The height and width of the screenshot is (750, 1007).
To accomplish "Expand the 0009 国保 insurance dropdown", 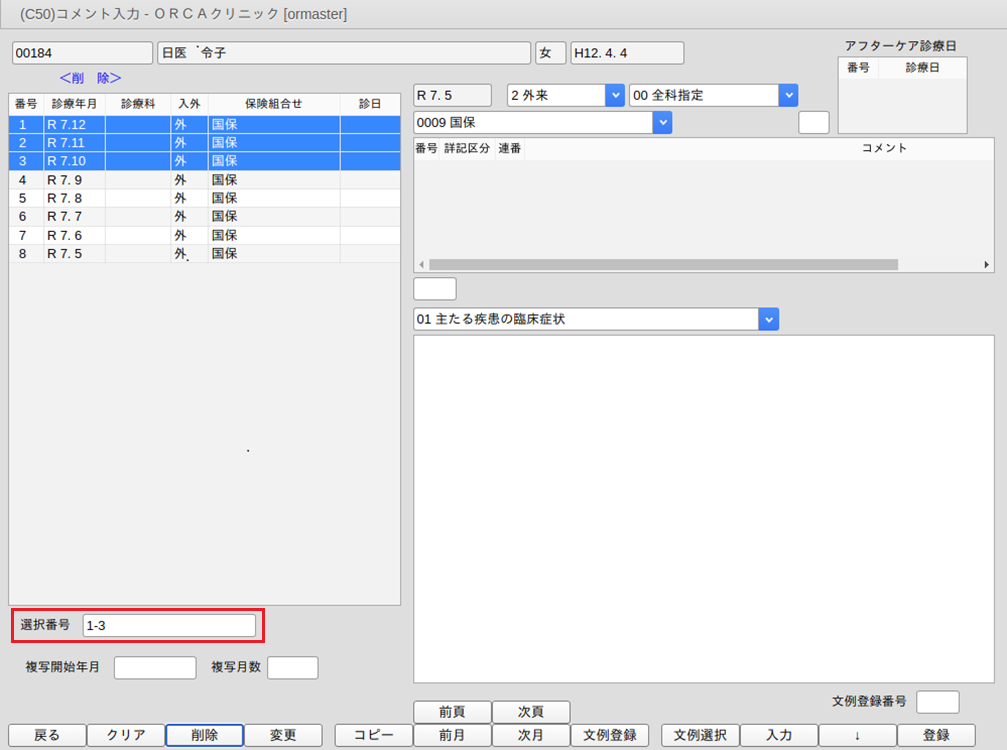I will click(x=661, y=122).
